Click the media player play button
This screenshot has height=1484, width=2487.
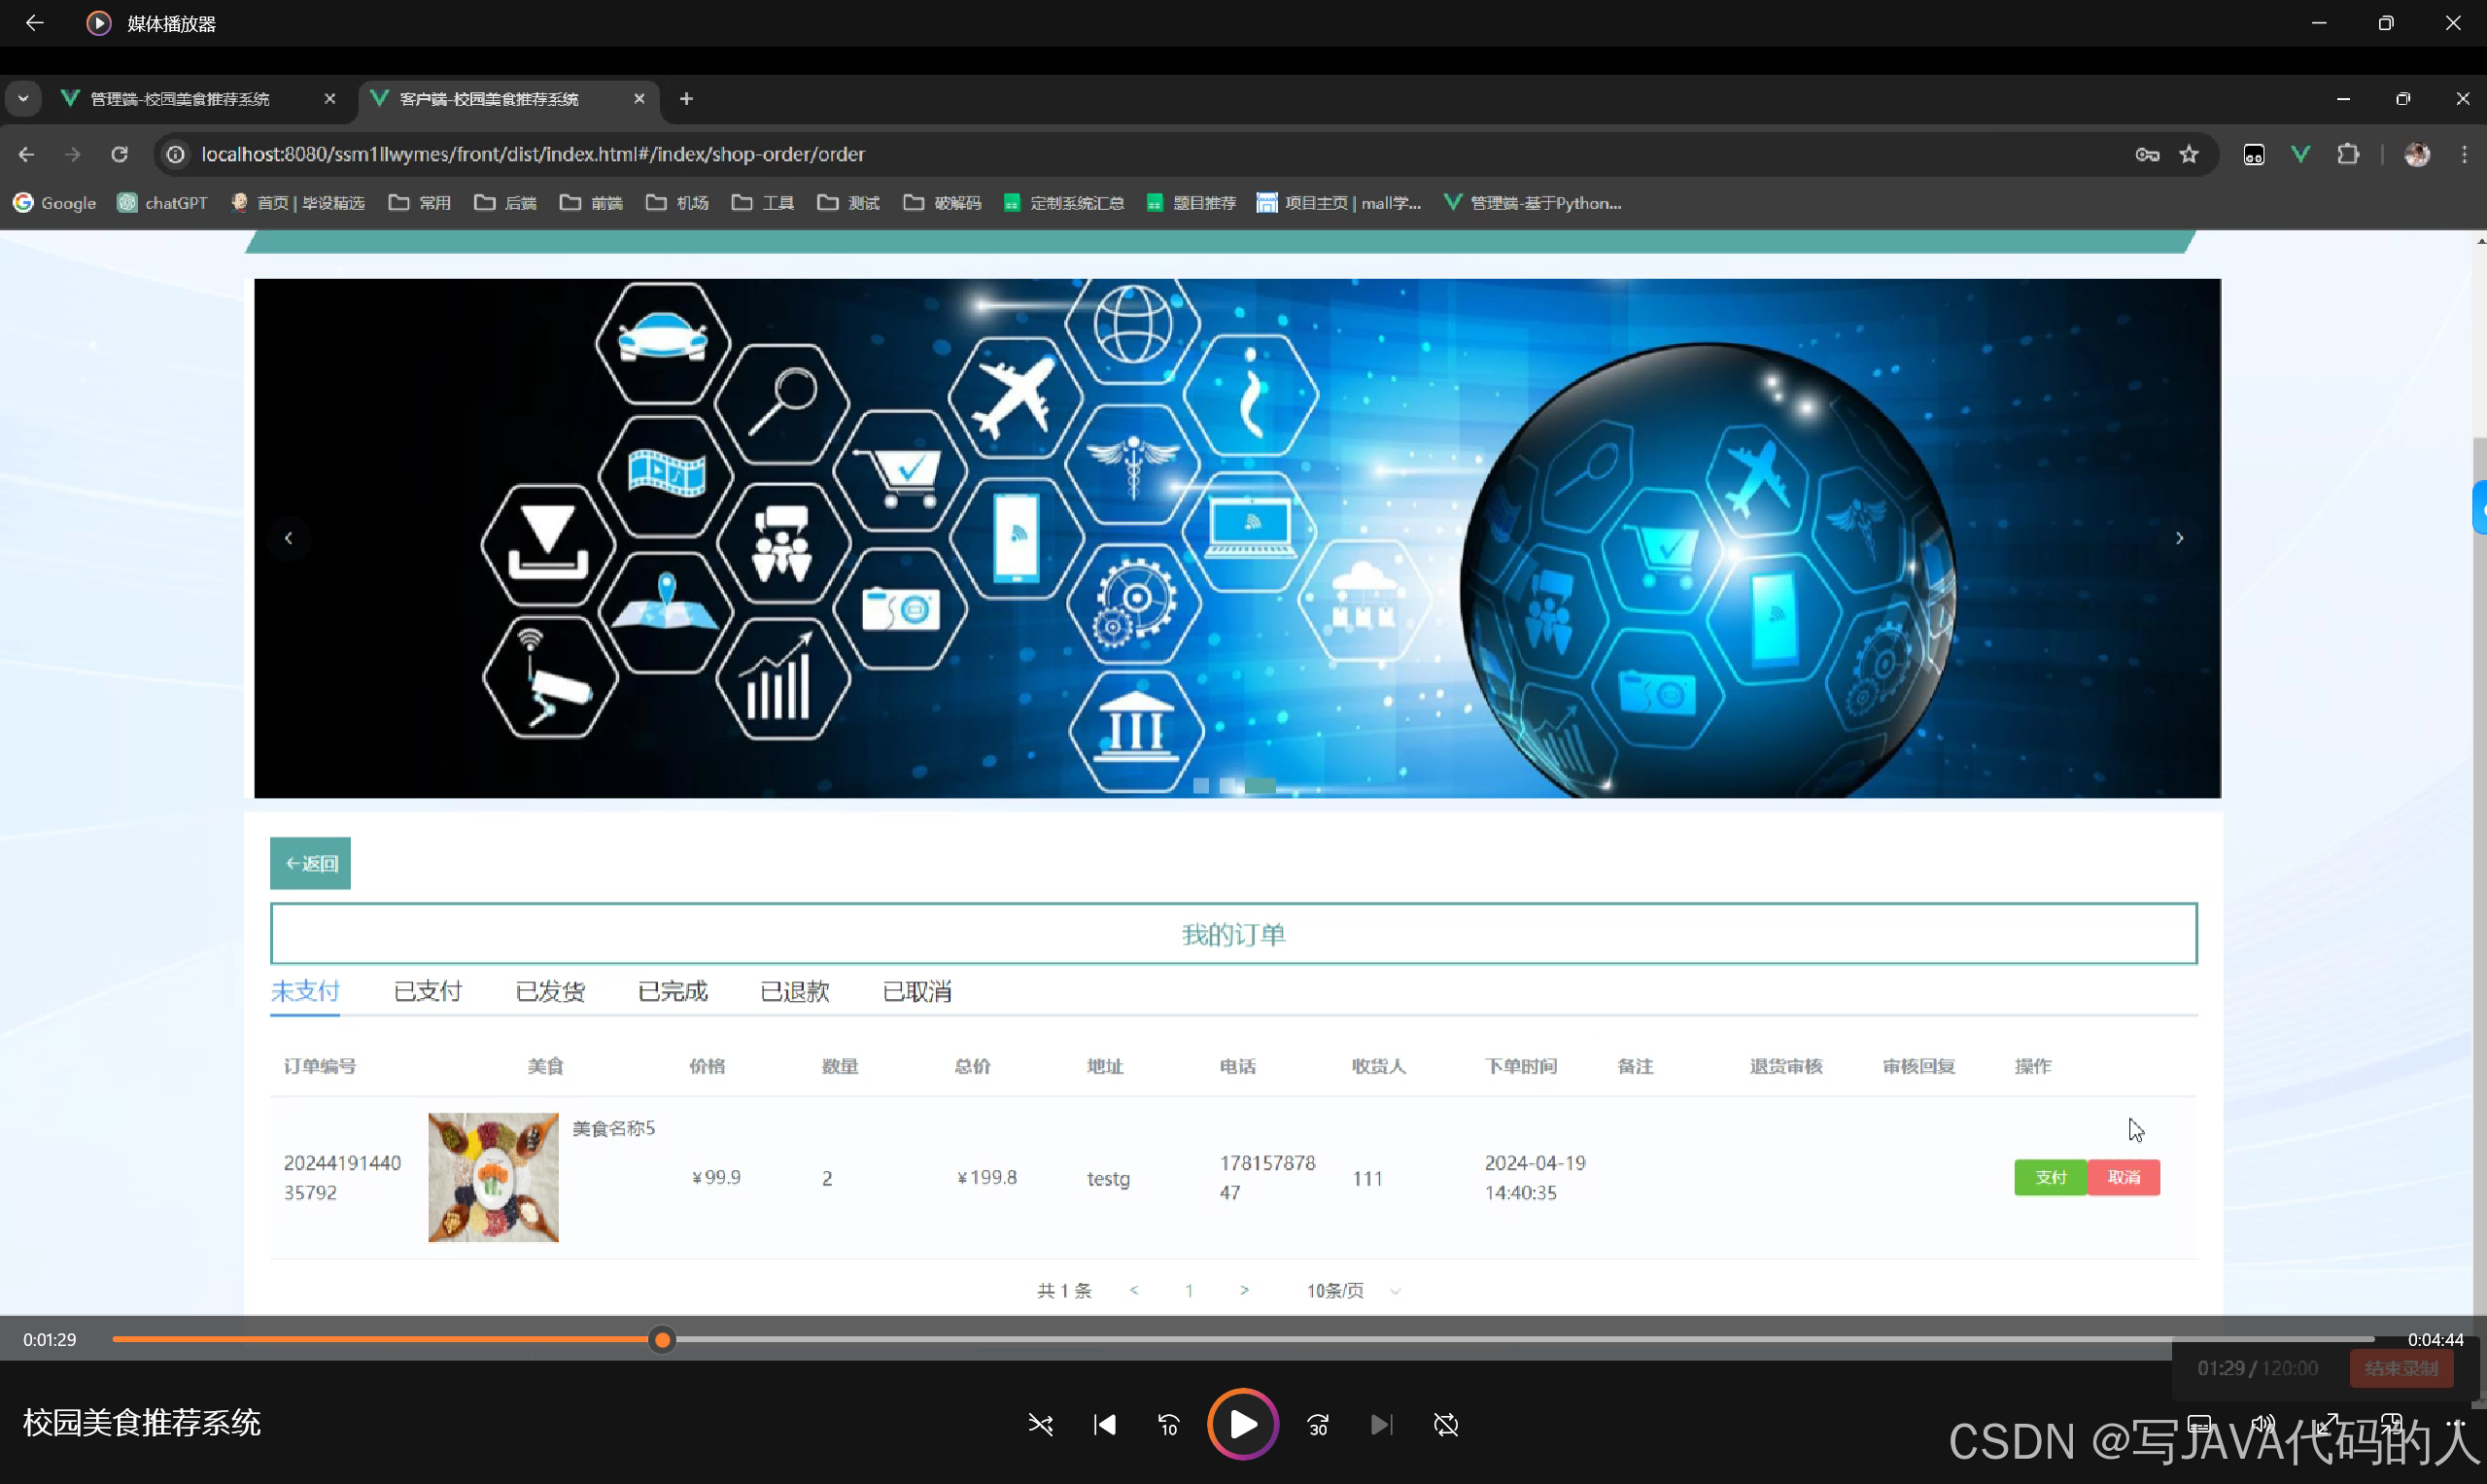pos(1242,1424)
